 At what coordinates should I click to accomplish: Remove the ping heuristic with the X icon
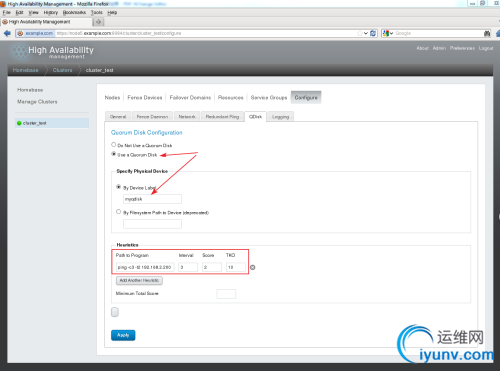253,267
